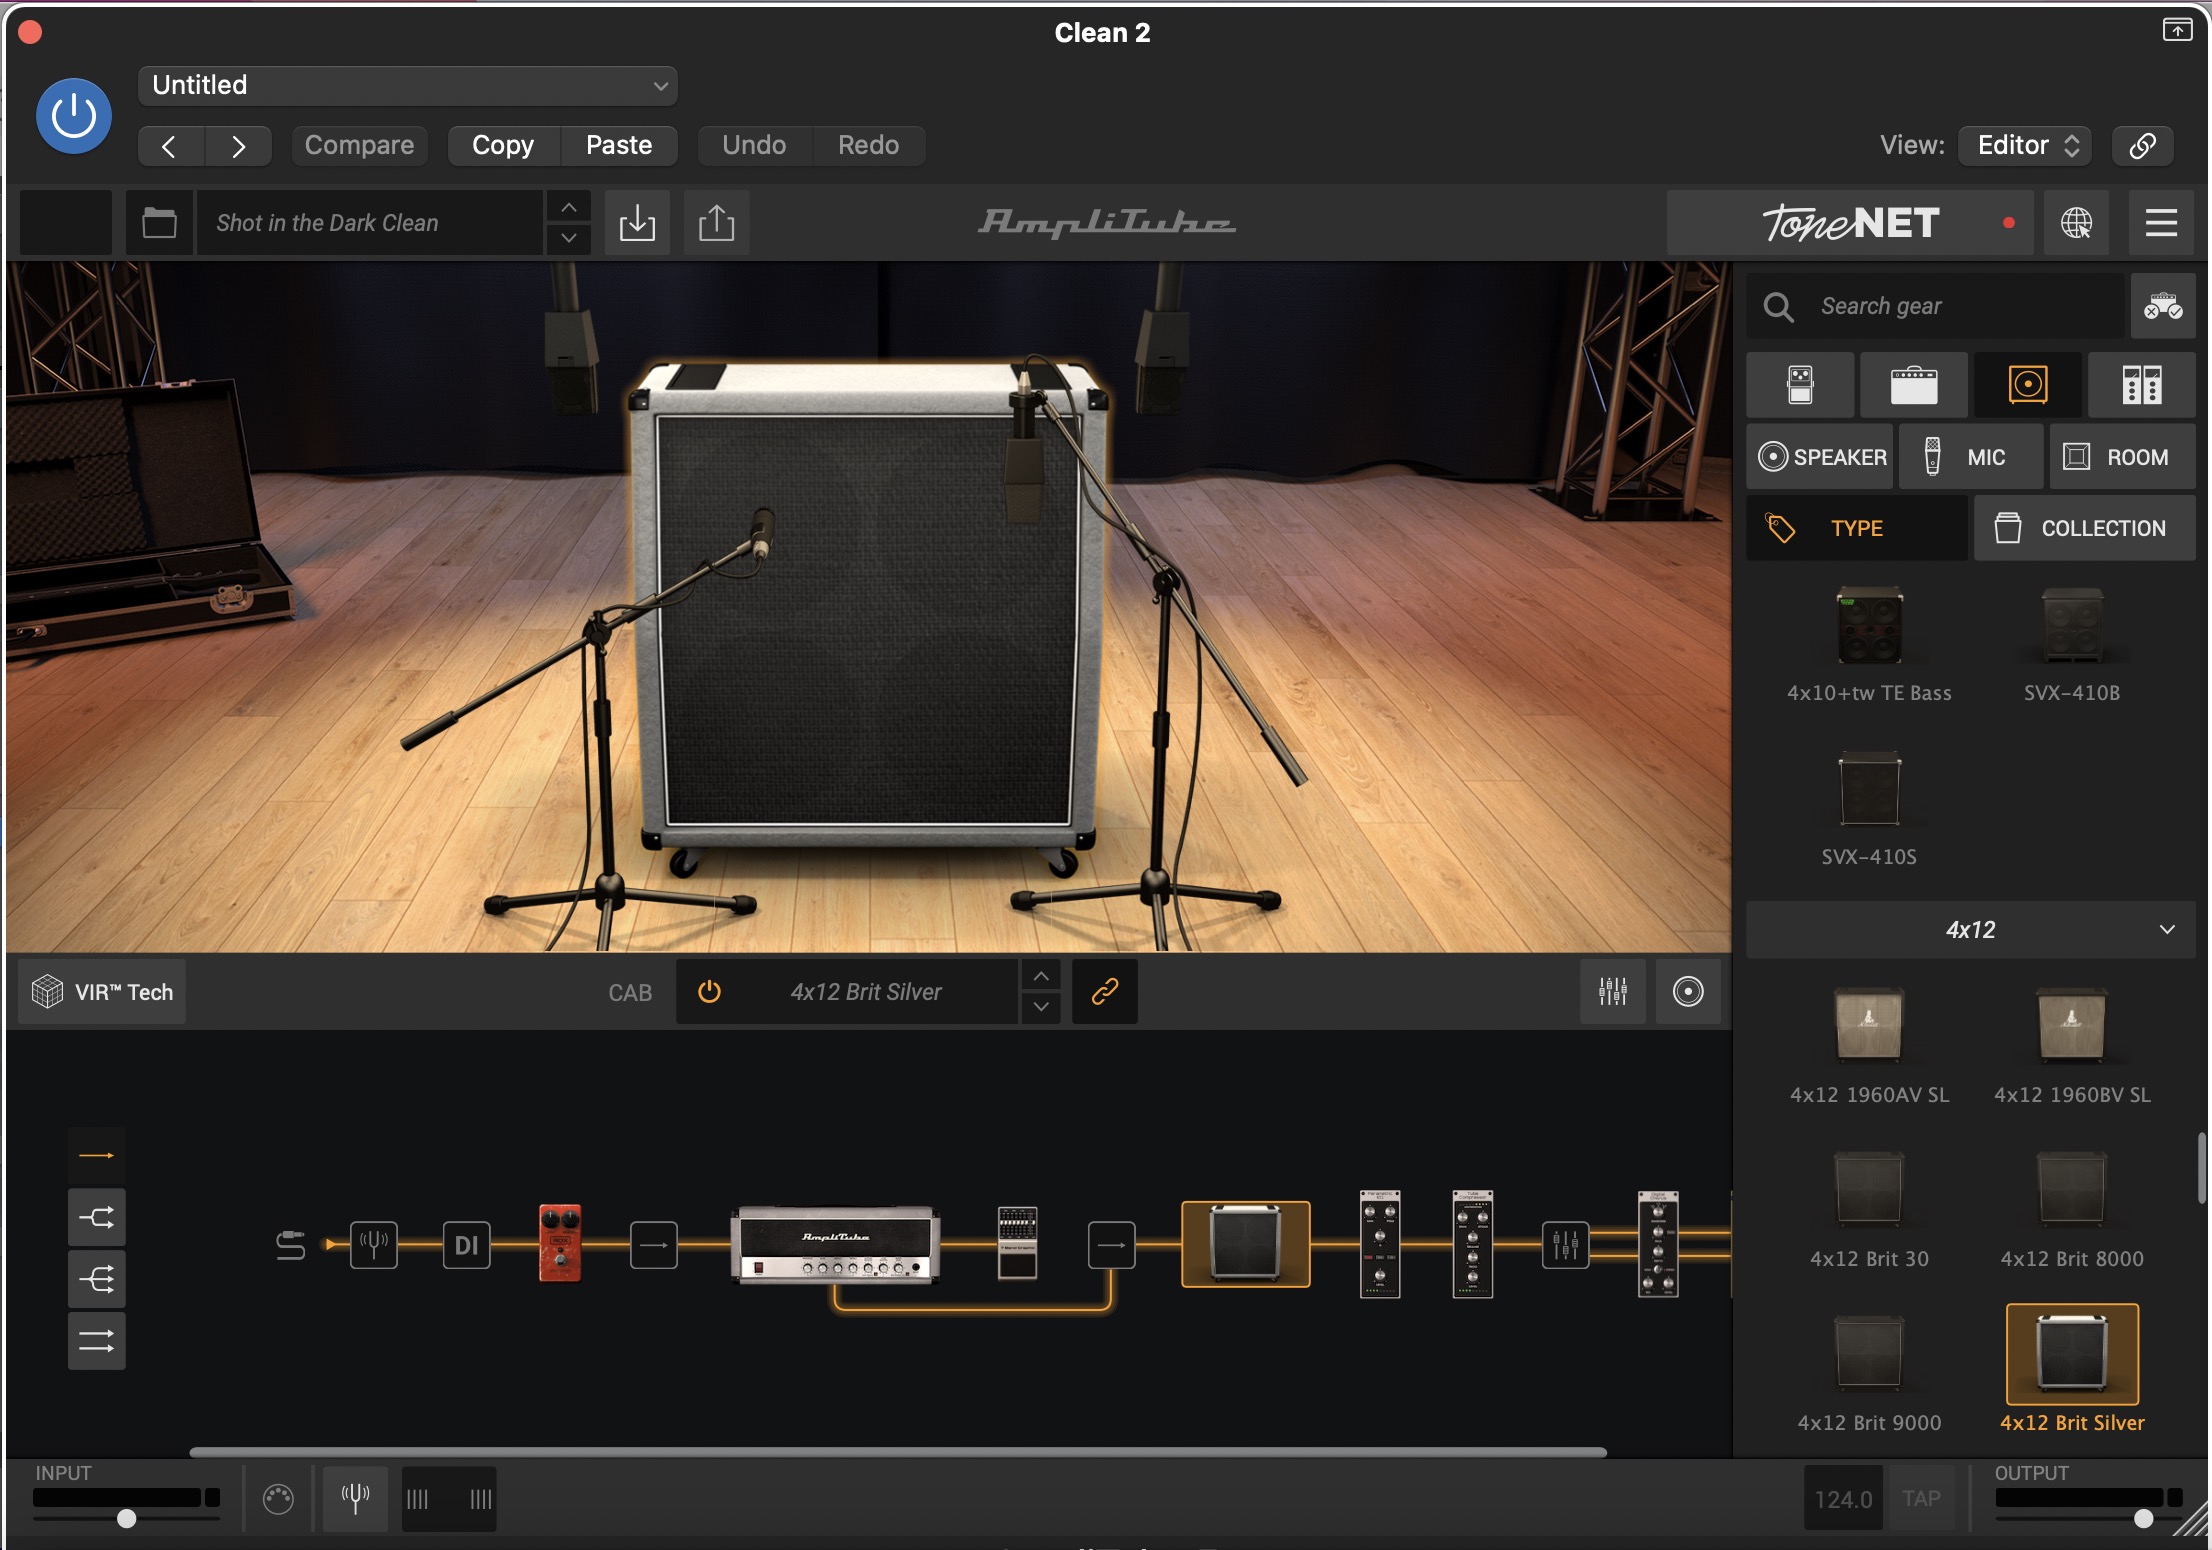Click the gear filter icon beside search
Viewport: 2212px width, 1550px height.
click(x=2163, y=306)
